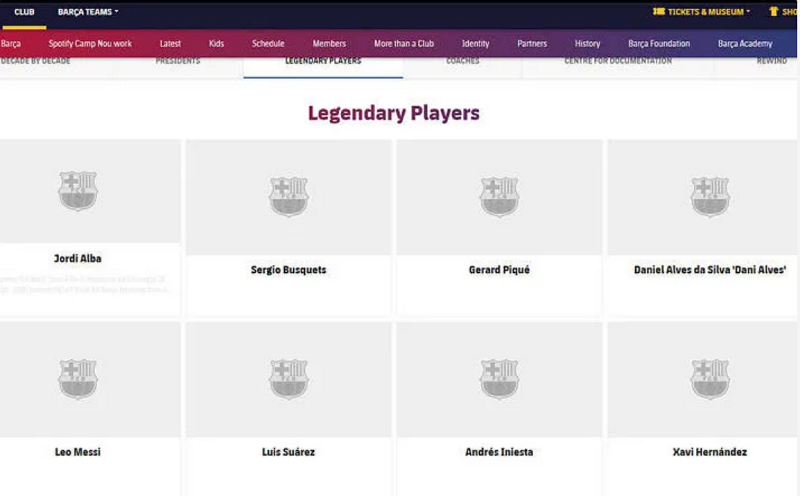Open the CLUB top menu item
The image size is (800, 496).
tap(24, 12)
